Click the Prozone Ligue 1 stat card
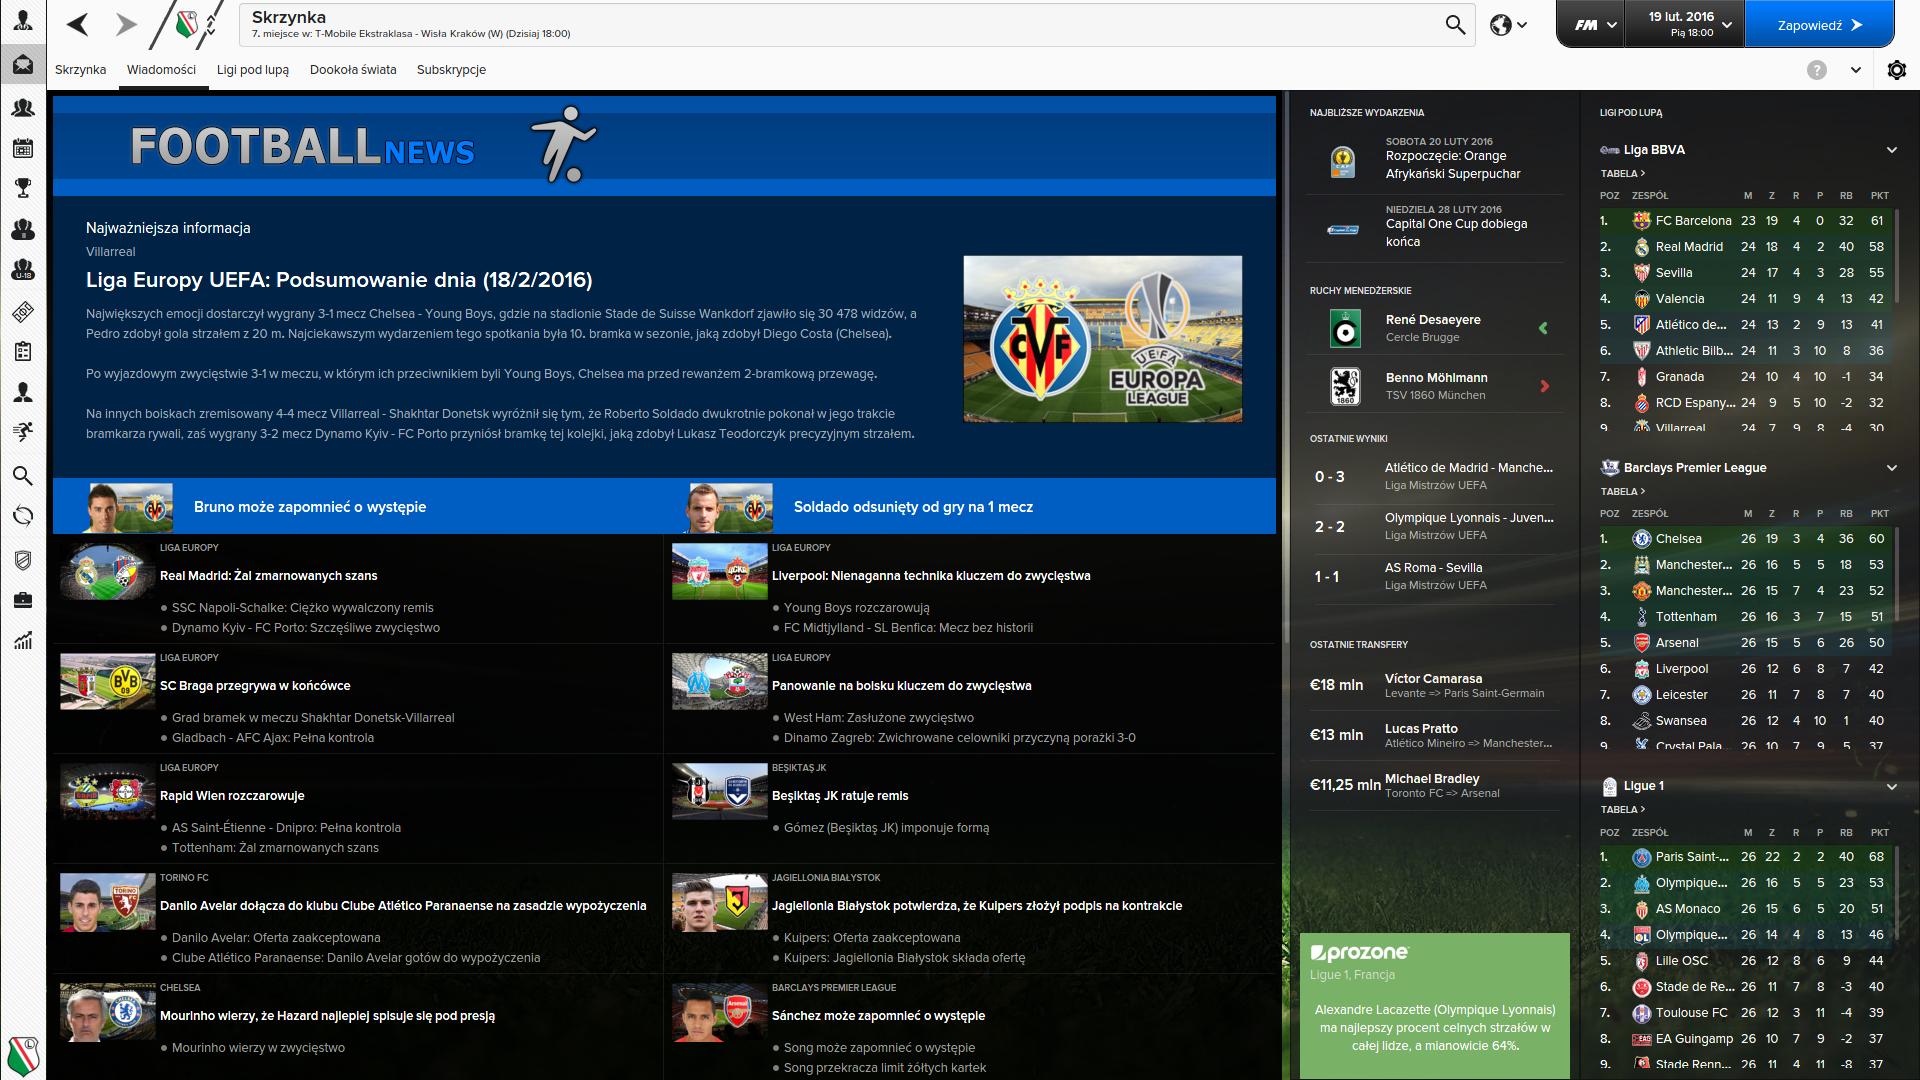 coord(1434,1005)
